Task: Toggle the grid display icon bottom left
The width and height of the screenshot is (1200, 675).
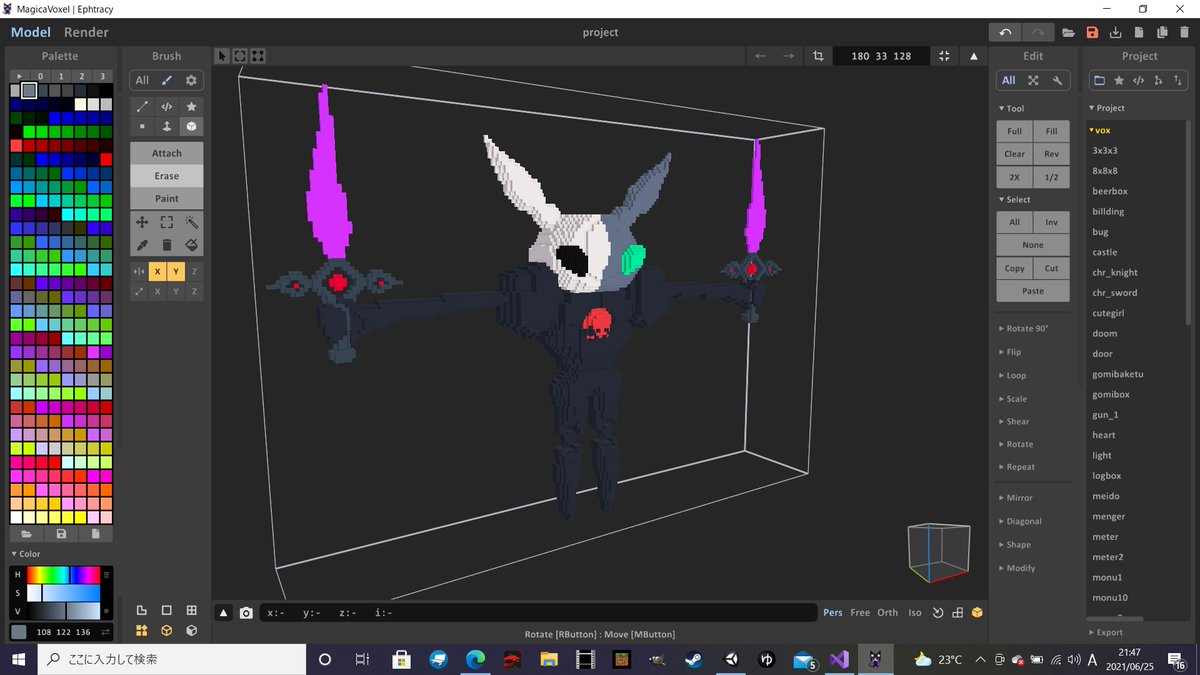Action: coord(191,610)
